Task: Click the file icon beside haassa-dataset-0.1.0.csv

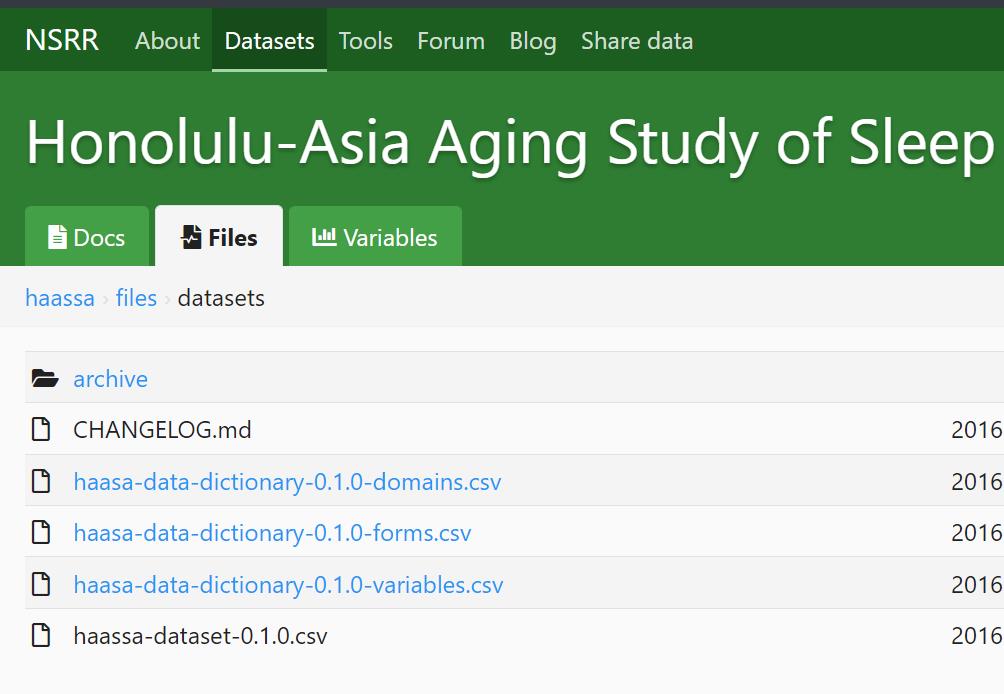Action: tap(41, 636)
